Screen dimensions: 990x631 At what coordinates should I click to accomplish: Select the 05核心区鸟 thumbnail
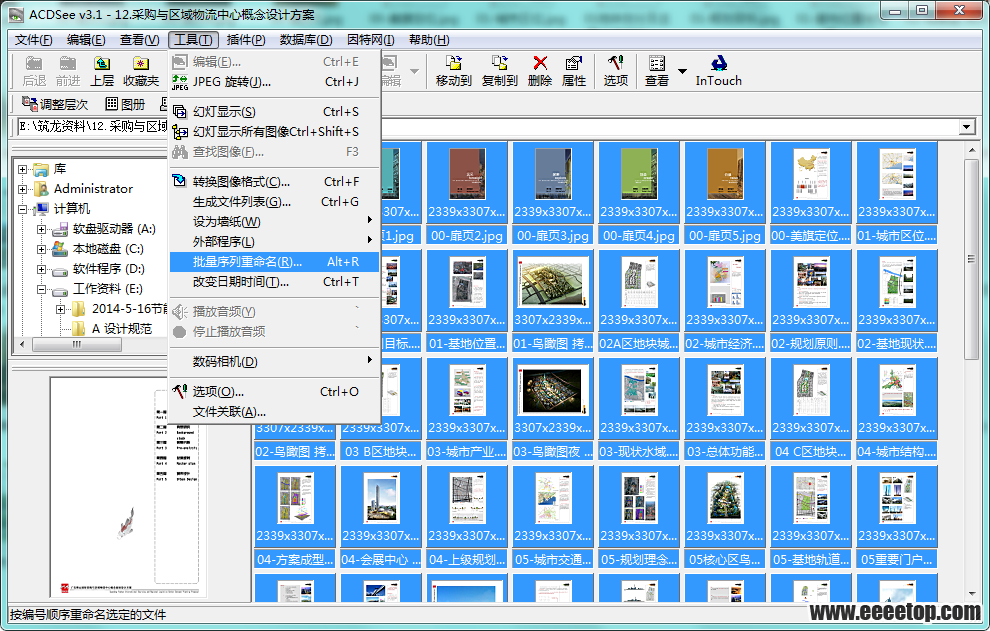(725, 517)
